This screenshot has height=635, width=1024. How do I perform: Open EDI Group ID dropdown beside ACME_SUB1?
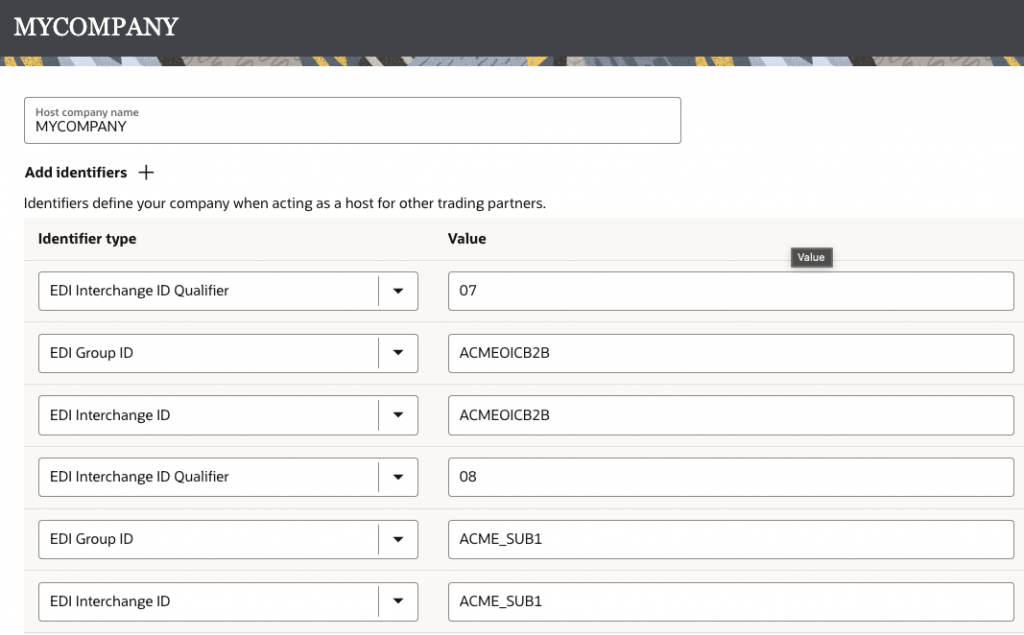pos(398,539)
